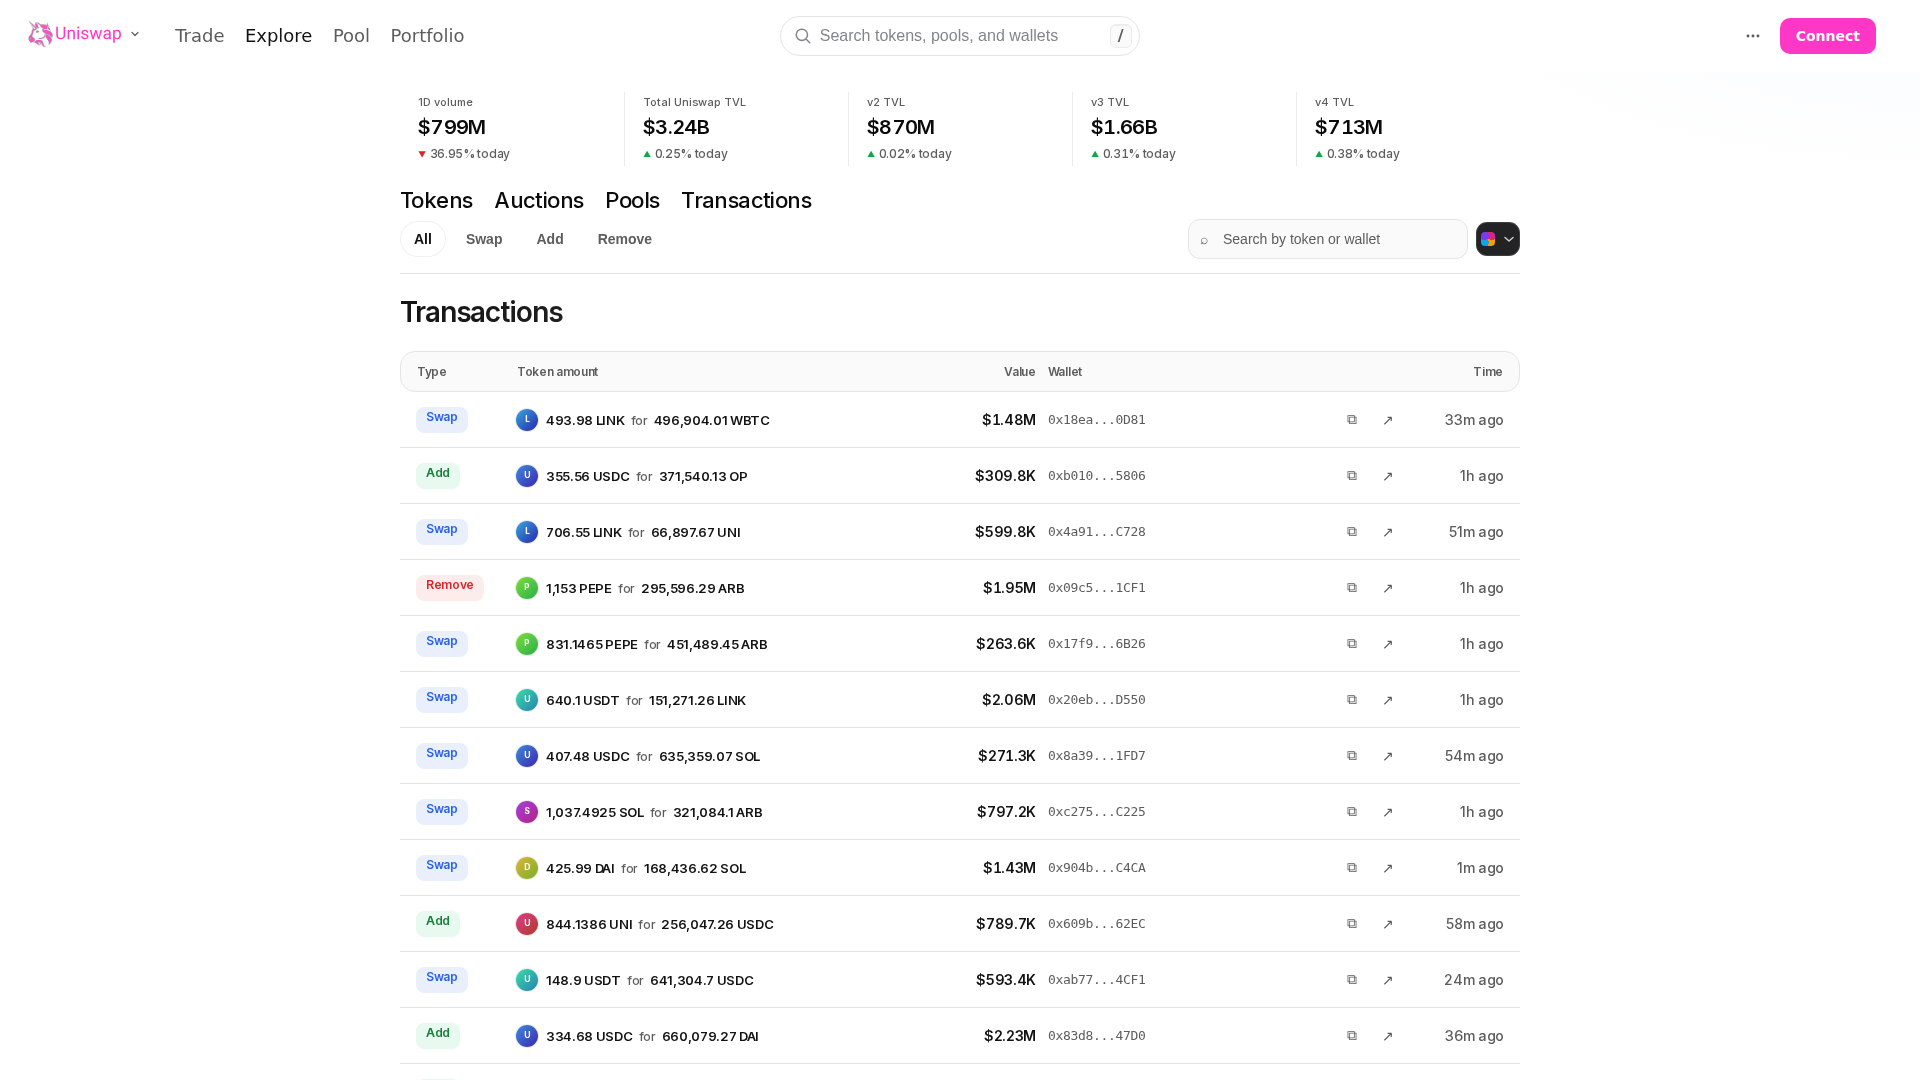Screen dimensions: 1920x1080
Task: Open explorer link for wallet 0x83d8...47D0
Action: click(x=1388, y=1036)
